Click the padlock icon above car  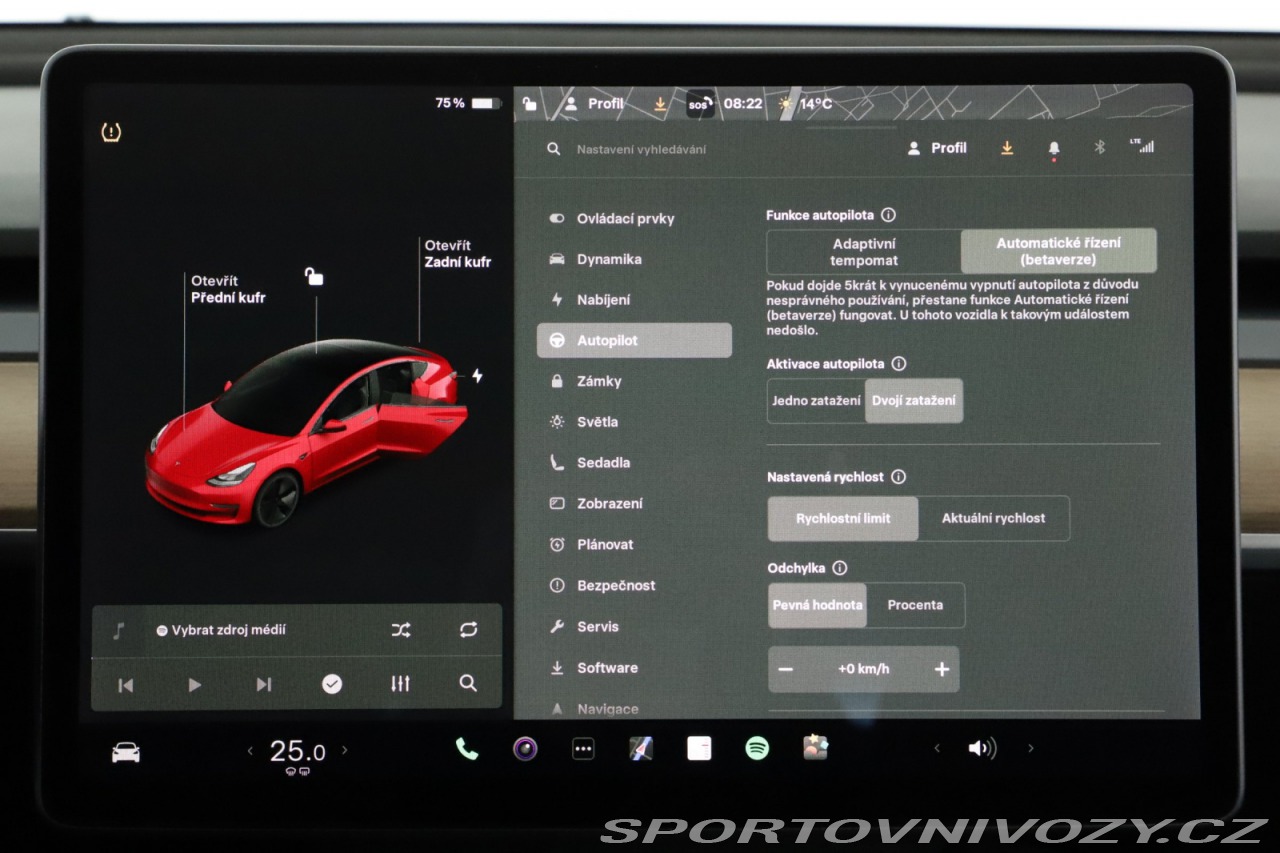pos(314,277)
